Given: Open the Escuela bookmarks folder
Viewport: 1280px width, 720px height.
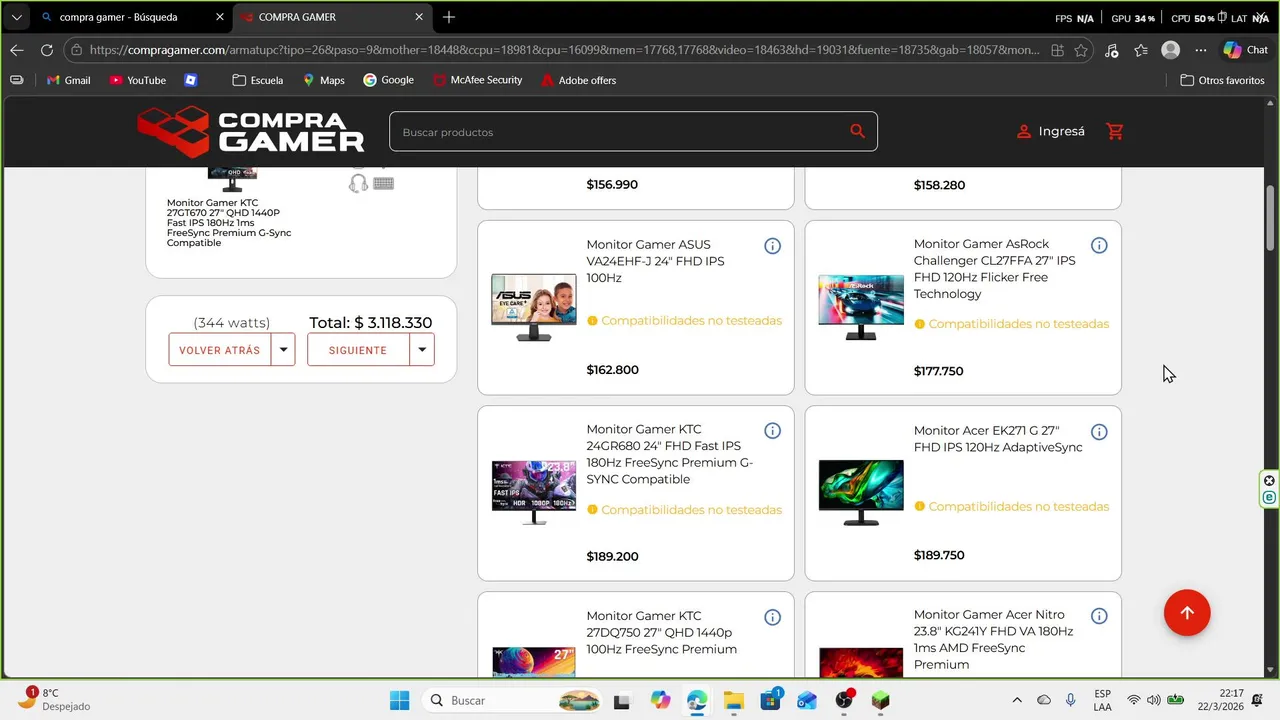Looking at the screenshot, I should tap(258, 80).
